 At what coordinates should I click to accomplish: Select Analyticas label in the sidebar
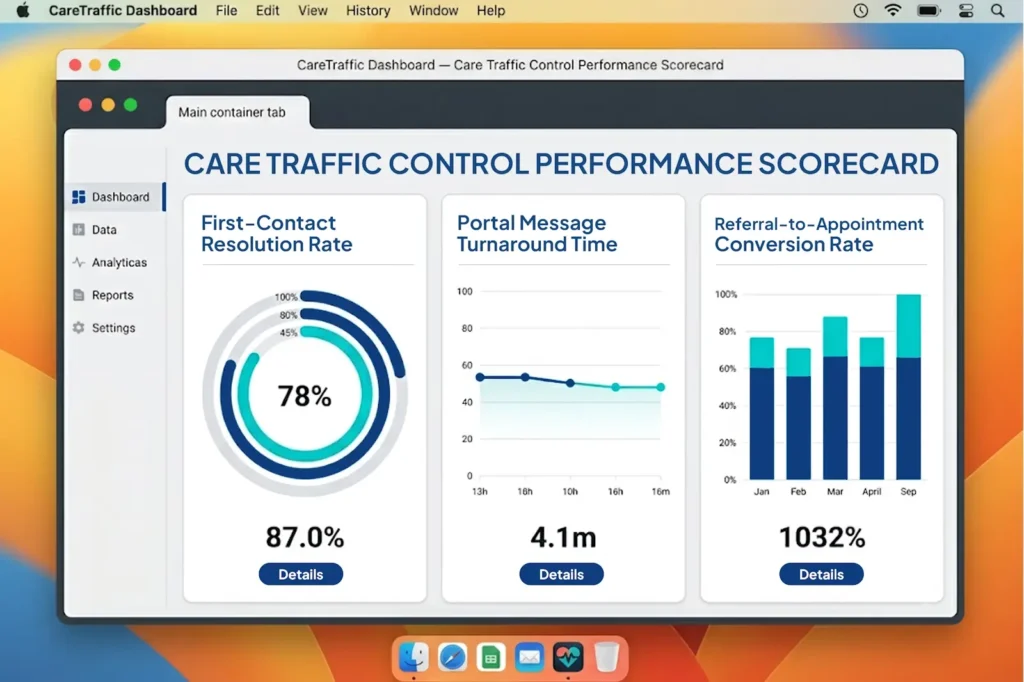pyautogui.click(x=120, y=262)
